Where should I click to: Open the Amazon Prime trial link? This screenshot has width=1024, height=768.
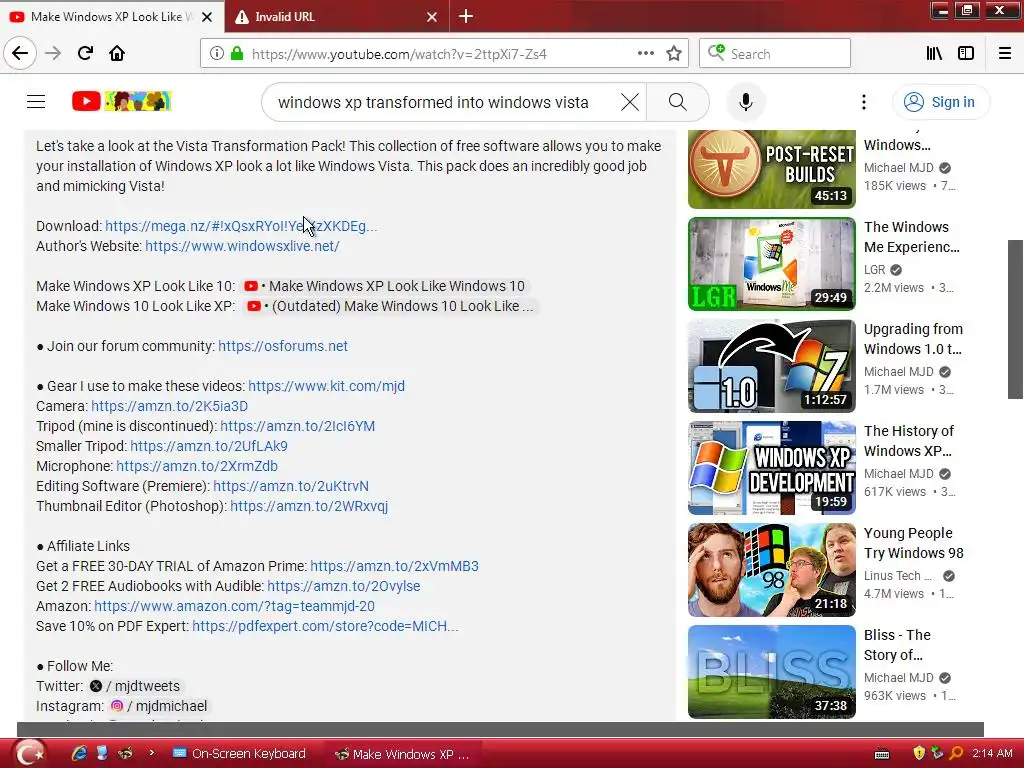point(394,566)
